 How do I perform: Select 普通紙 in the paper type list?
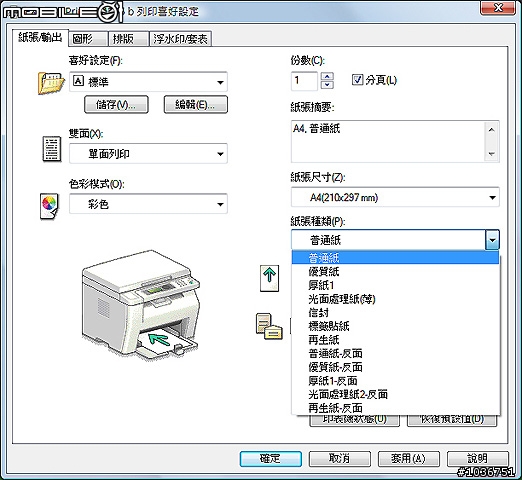click(395, 258)
